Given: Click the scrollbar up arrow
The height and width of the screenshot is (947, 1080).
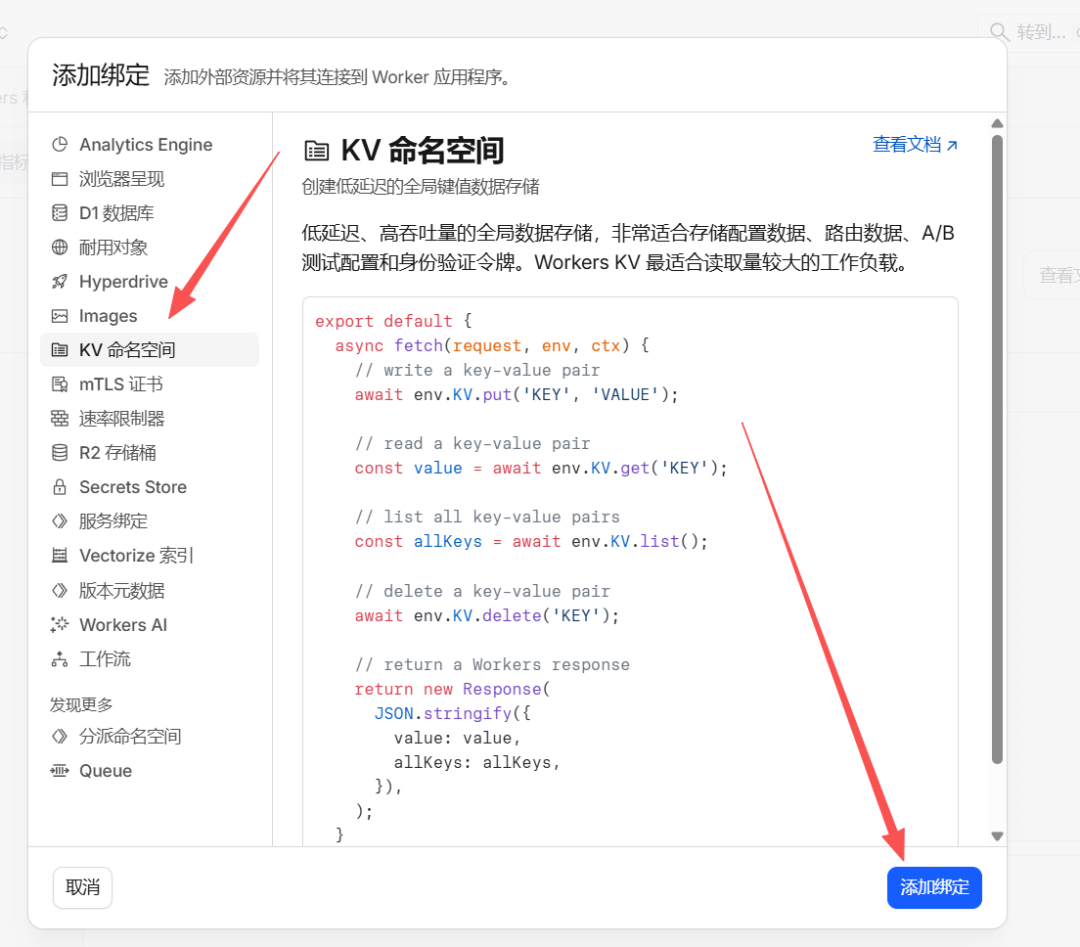Looking at the screenshot, I should 997,124.
